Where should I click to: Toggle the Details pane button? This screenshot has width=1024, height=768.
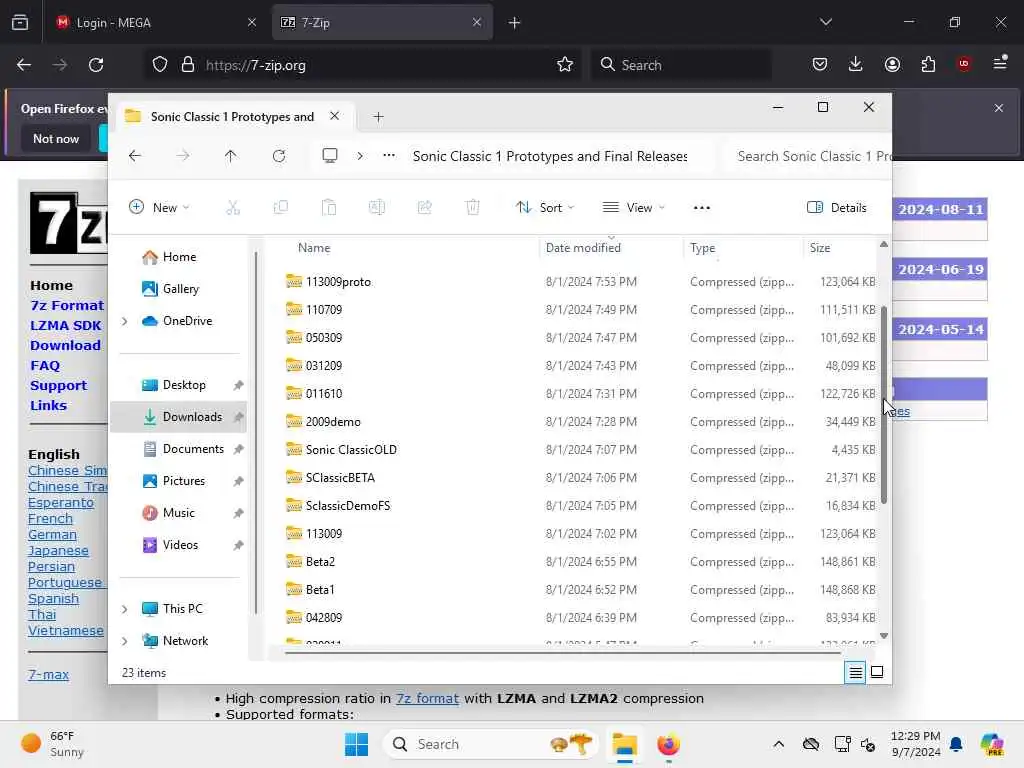(837, 208)
